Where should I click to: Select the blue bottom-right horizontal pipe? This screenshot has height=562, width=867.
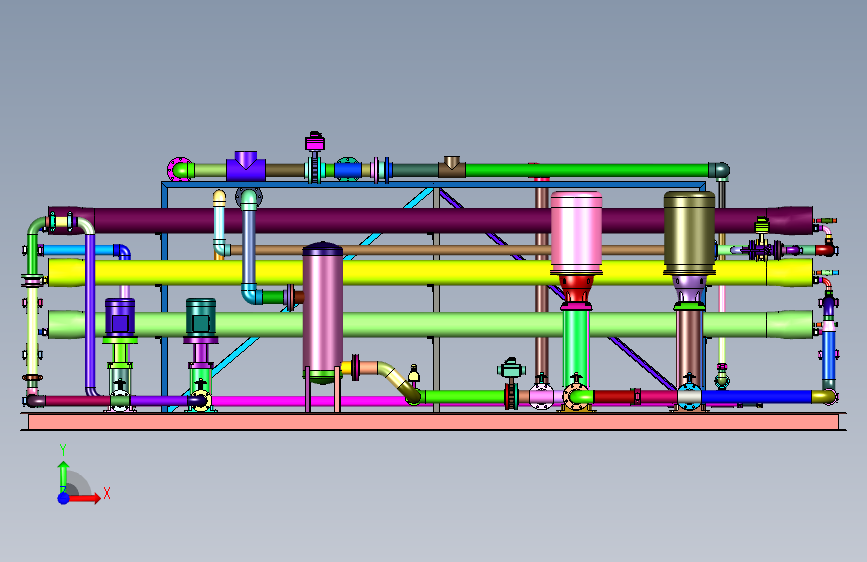click(x=756, y=397)
